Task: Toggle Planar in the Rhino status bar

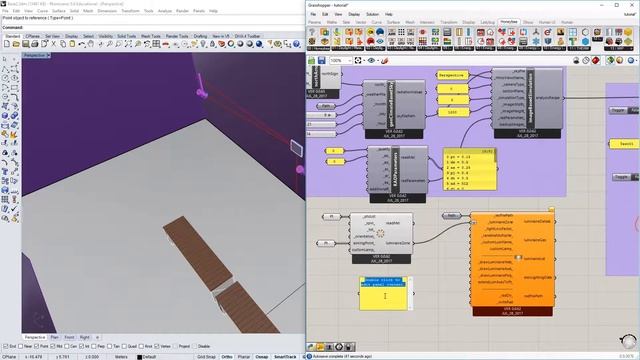Action: pos(244,357)
